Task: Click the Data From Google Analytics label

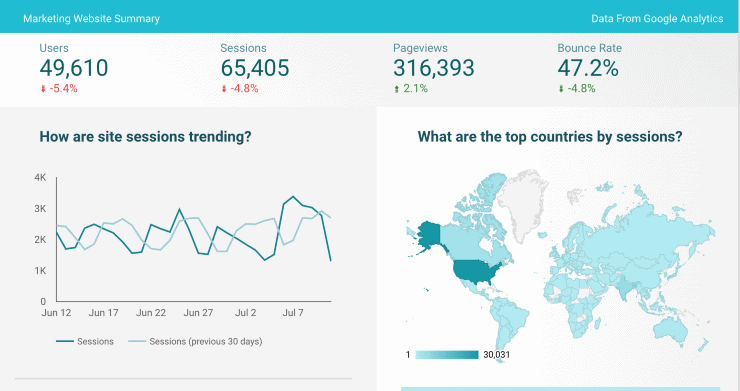Action: click(x=657, y=18)
